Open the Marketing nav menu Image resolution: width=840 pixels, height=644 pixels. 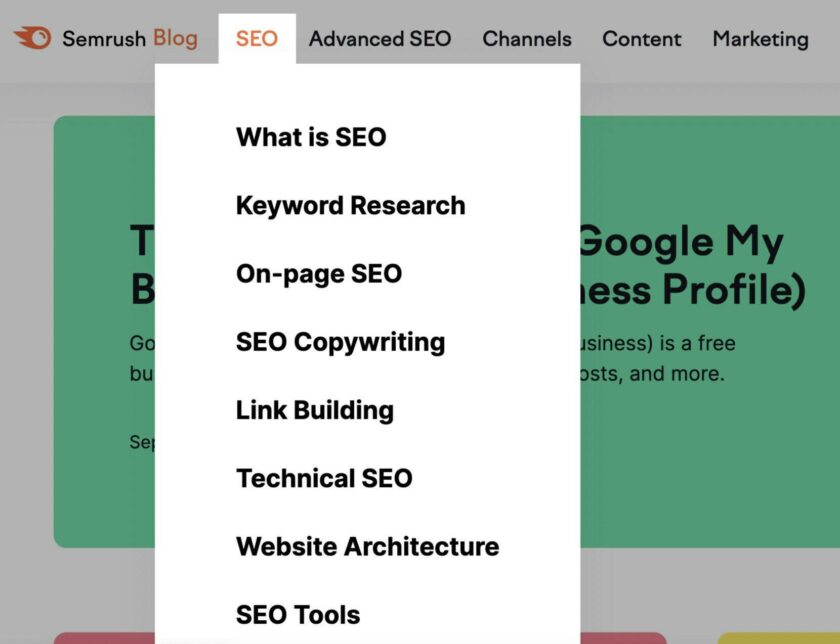pyautogui.click(x=760, y=39)
